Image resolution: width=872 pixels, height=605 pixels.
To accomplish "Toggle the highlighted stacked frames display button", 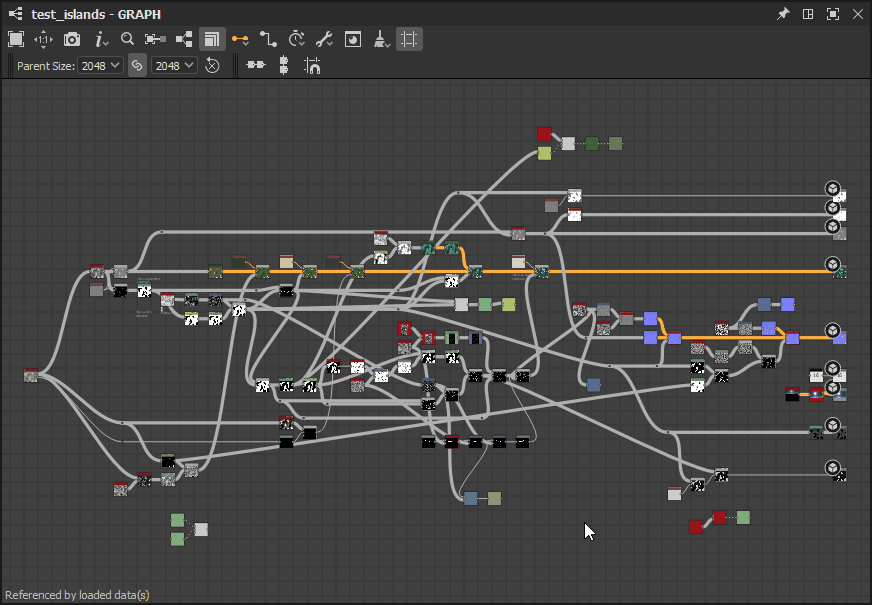I will [211, 39].
